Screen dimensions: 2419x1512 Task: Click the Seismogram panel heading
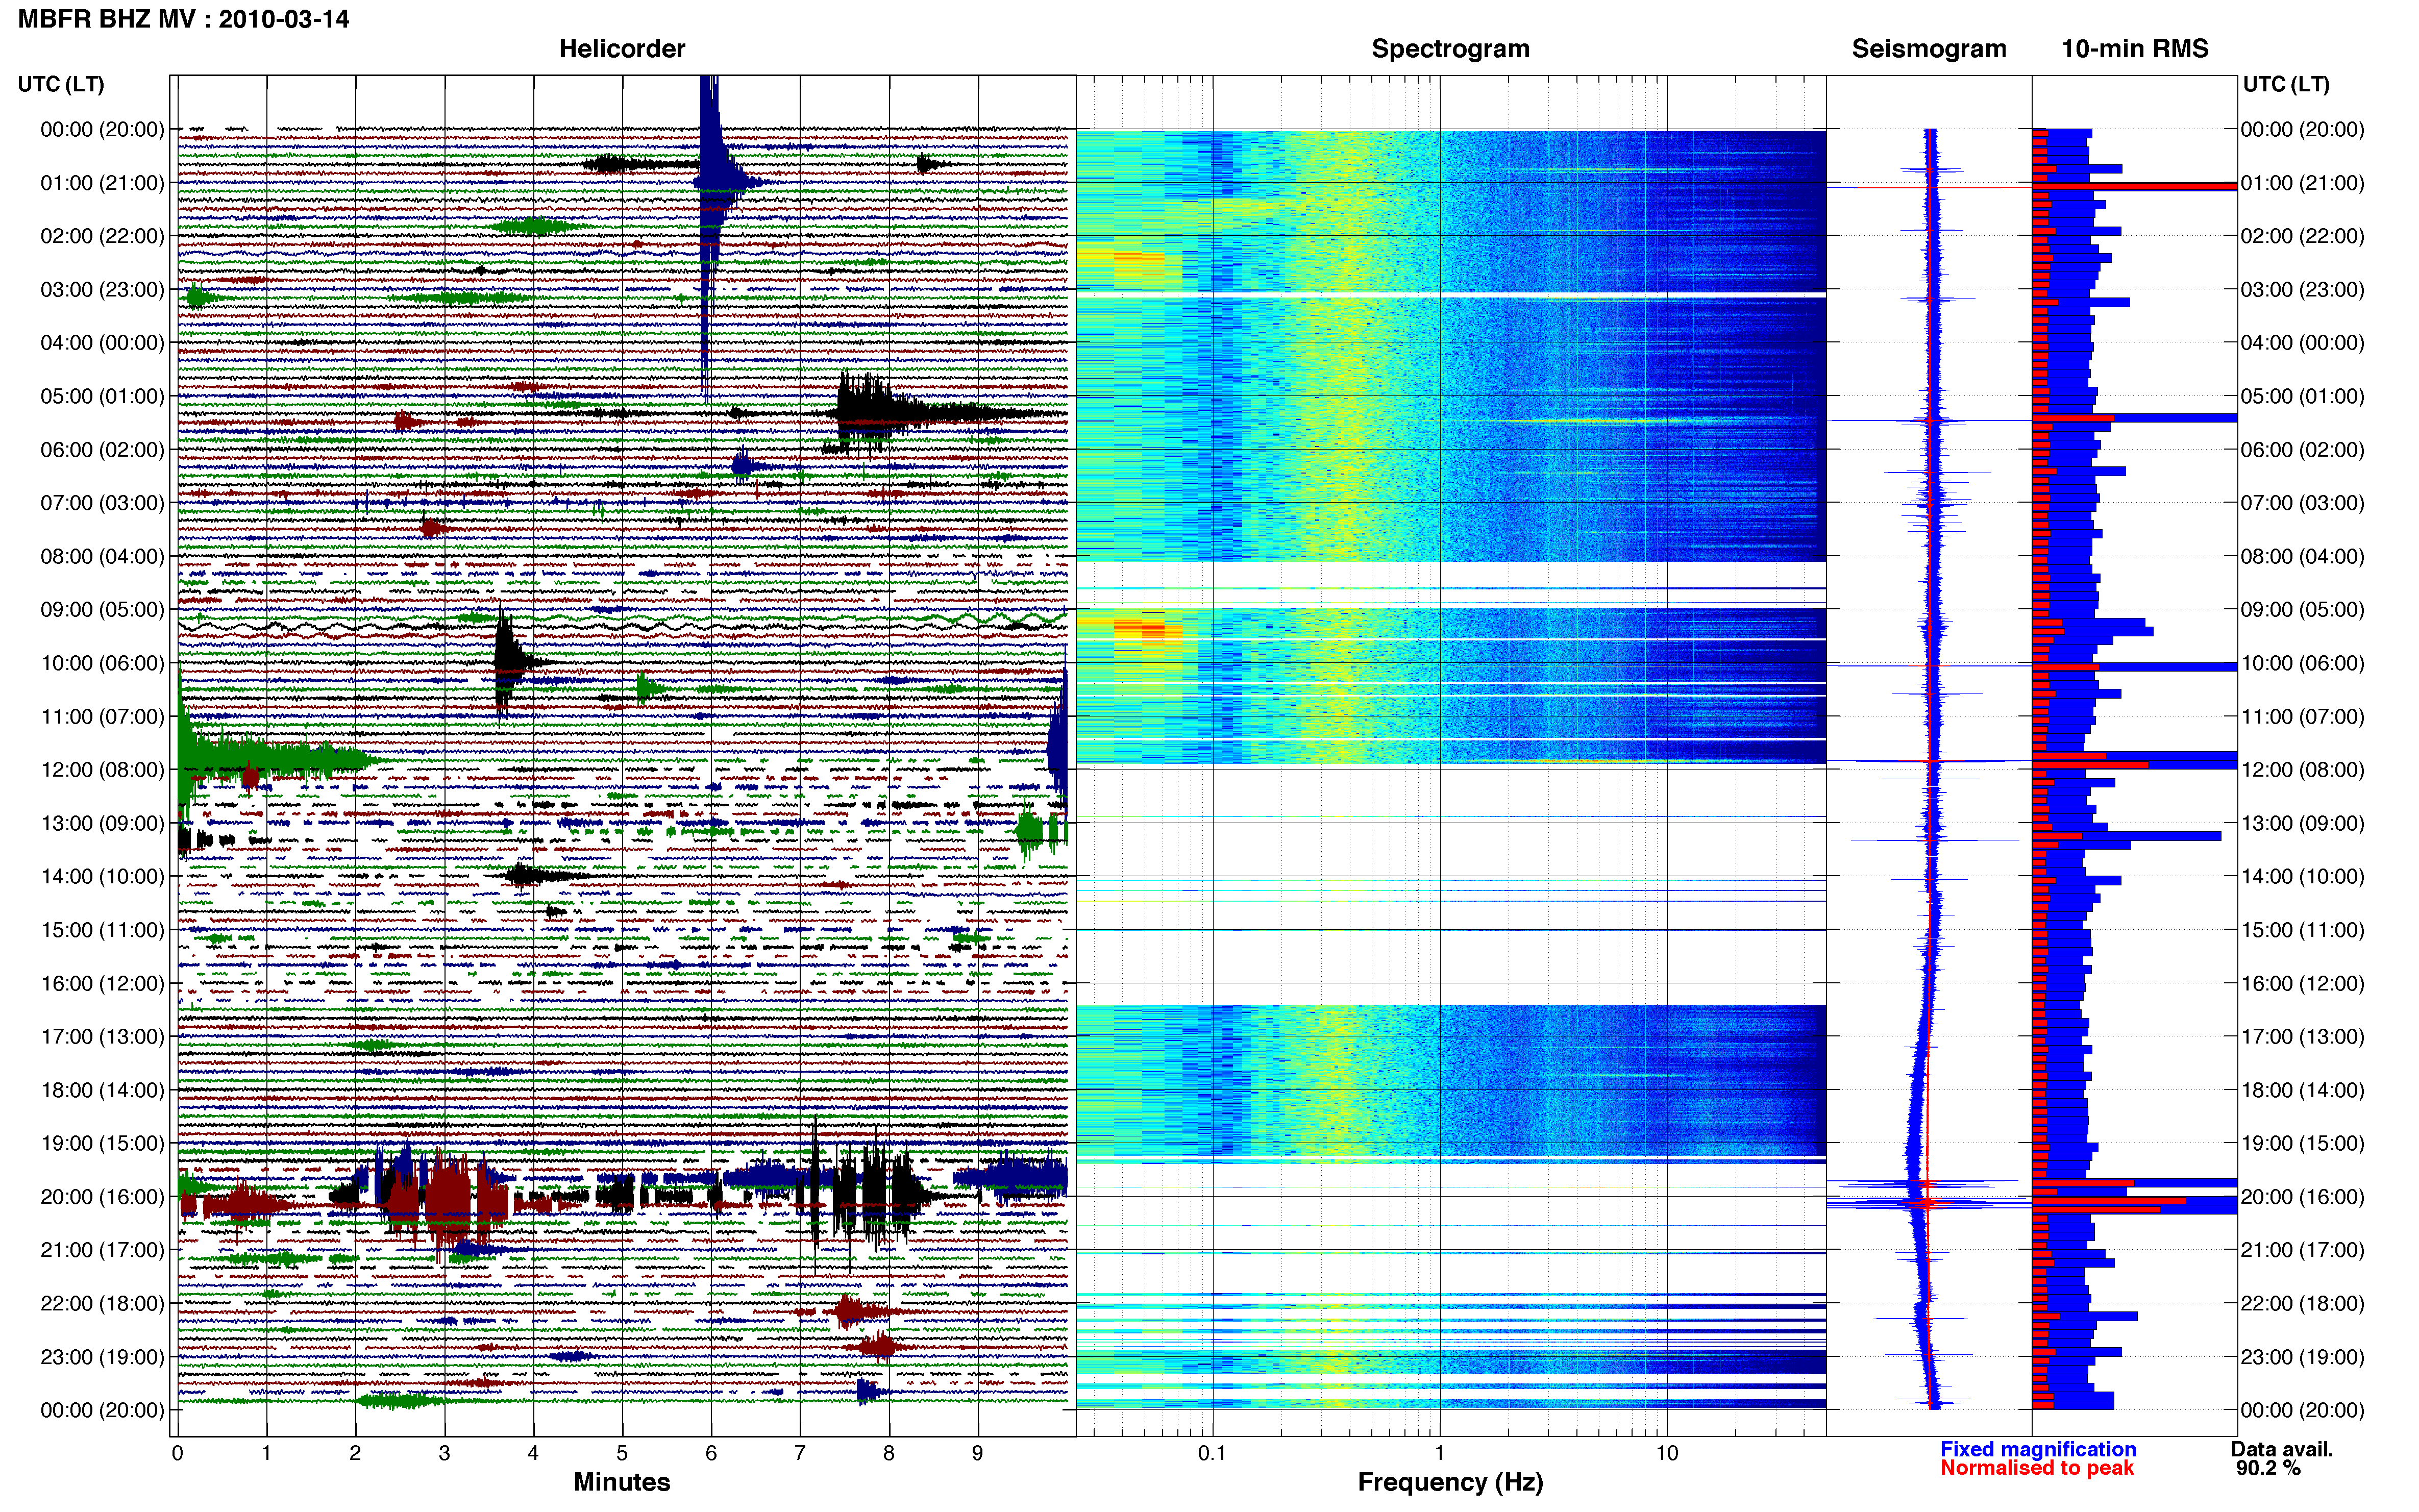pos(1929,49)
